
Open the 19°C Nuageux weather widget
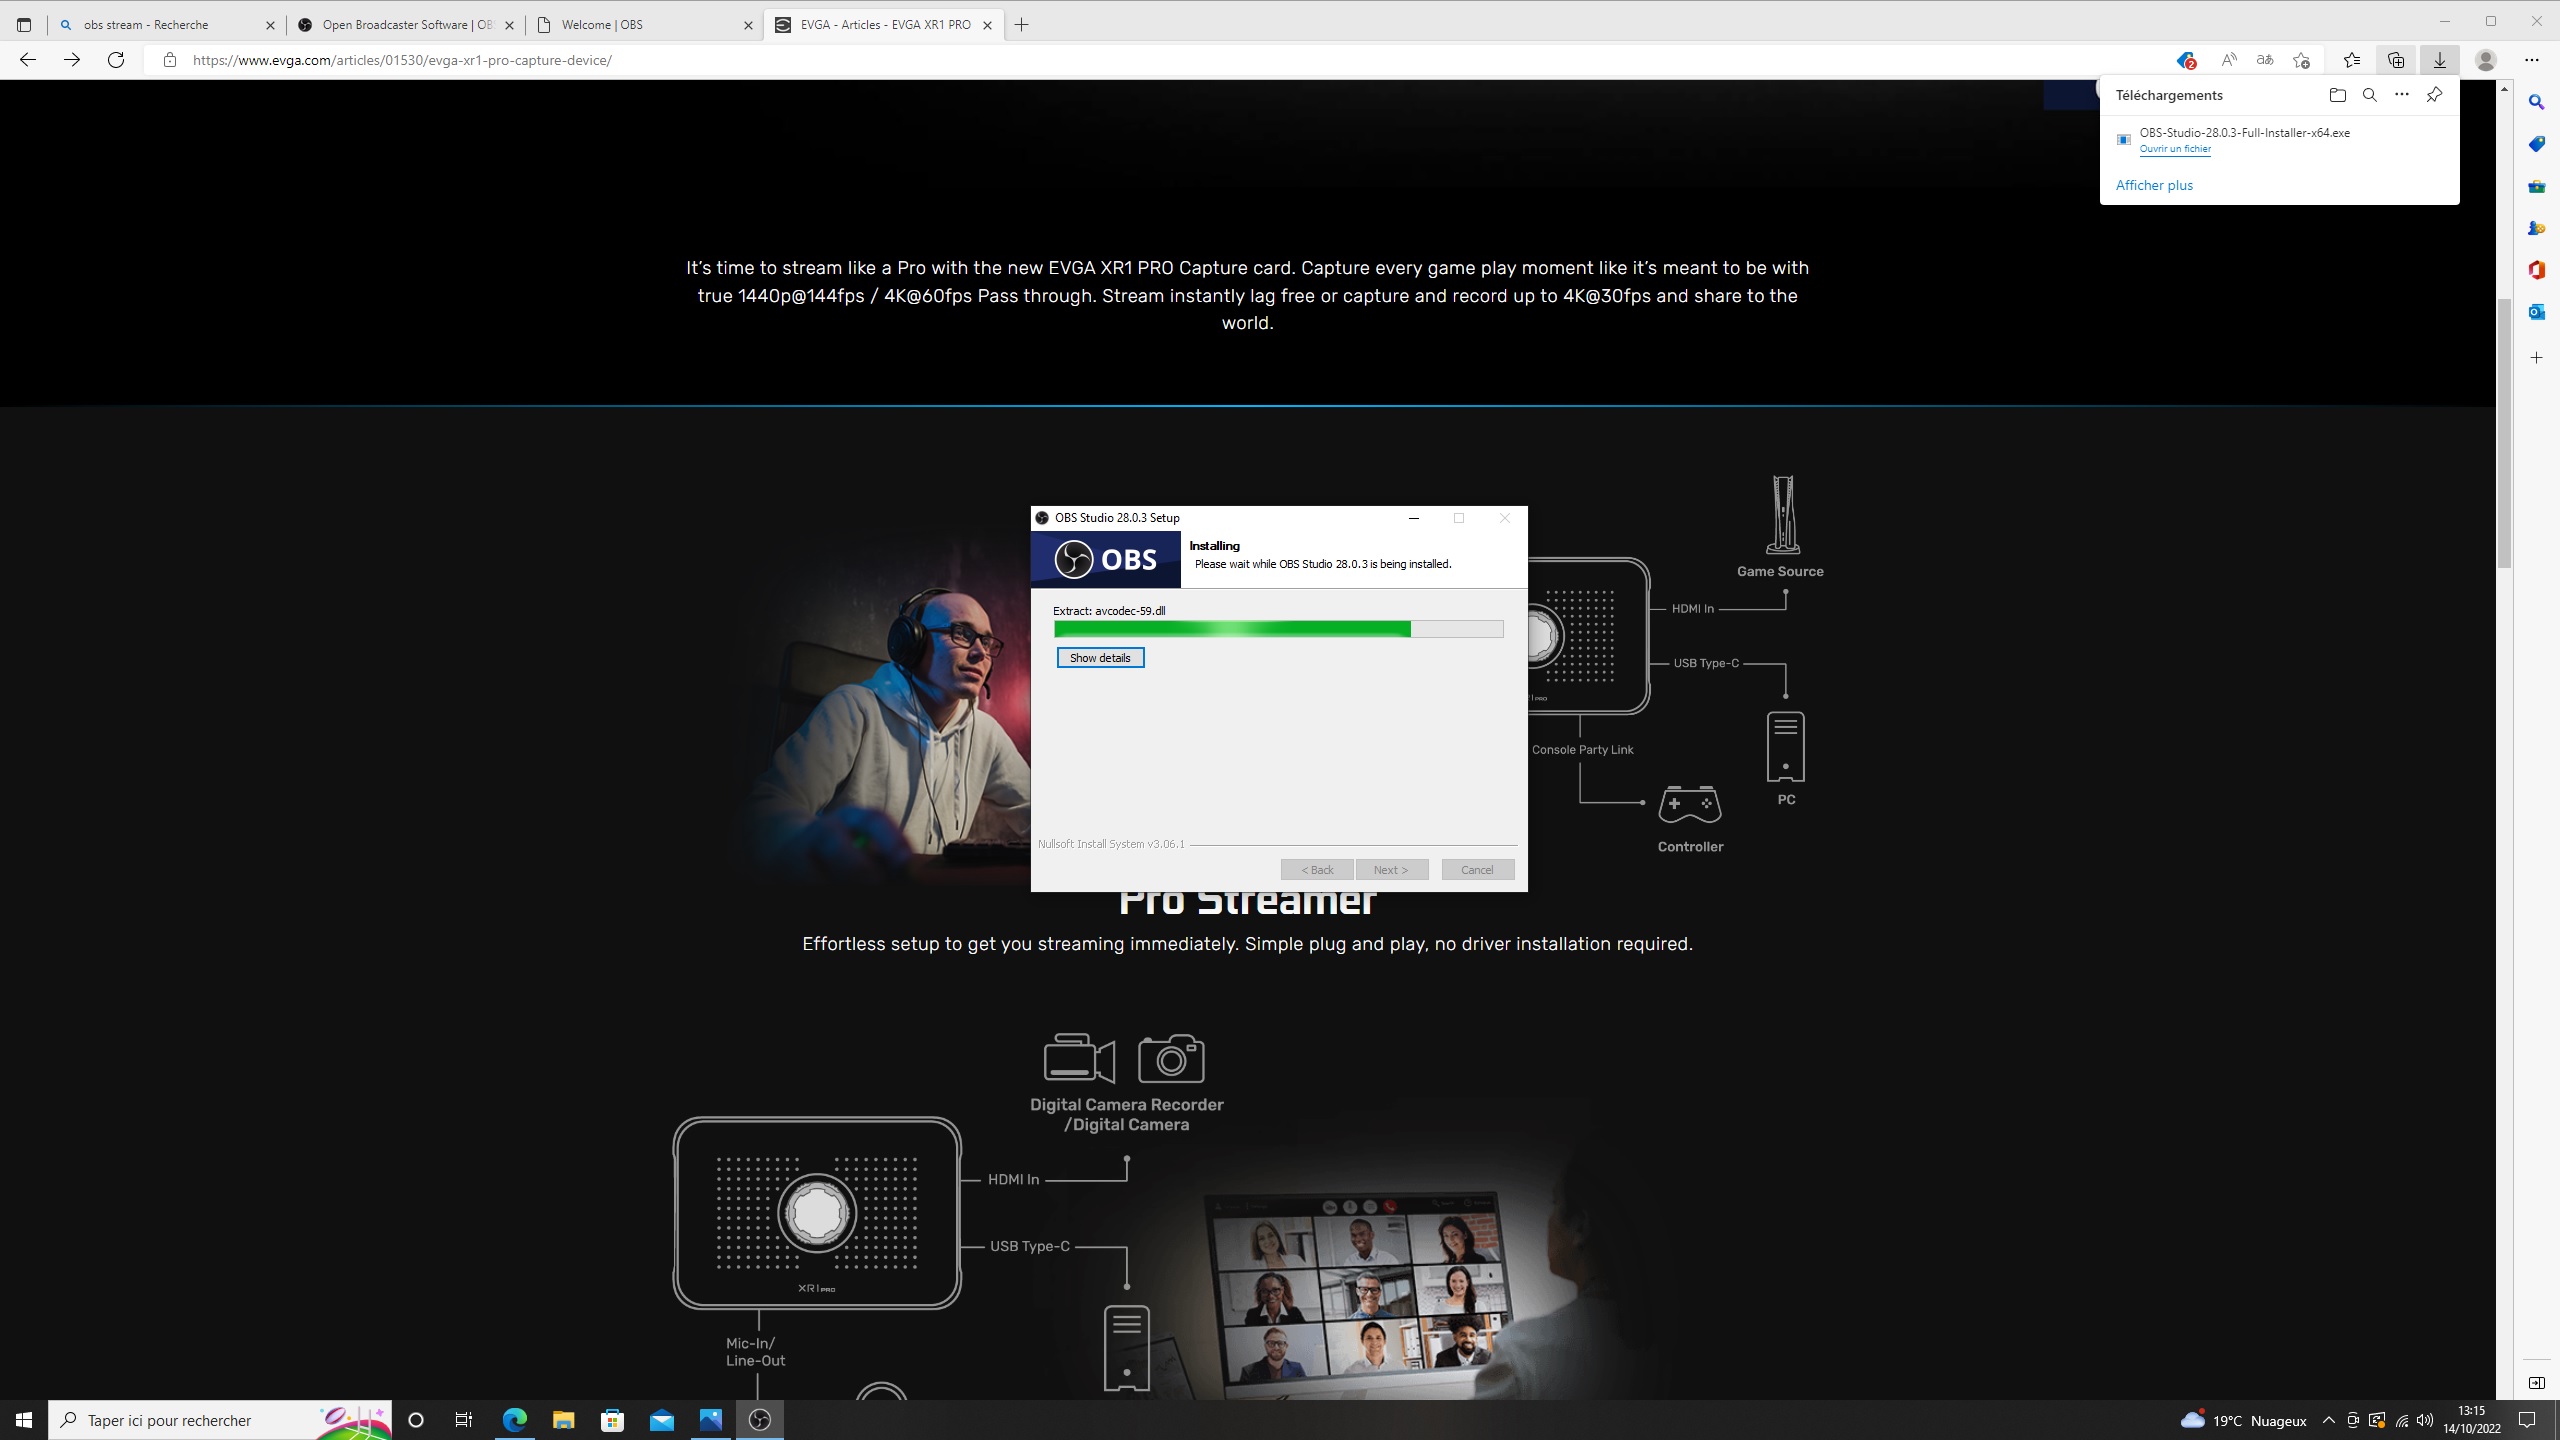tap(2244, 1420)
